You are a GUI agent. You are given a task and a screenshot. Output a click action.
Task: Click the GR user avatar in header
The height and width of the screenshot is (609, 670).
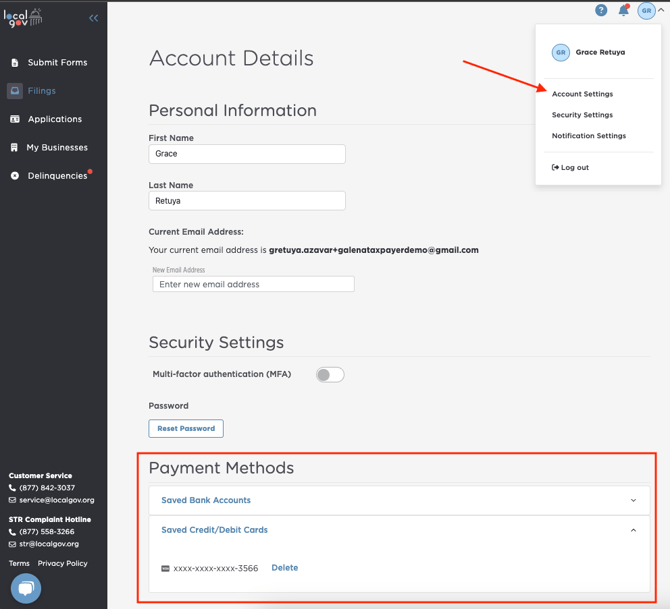646,10
